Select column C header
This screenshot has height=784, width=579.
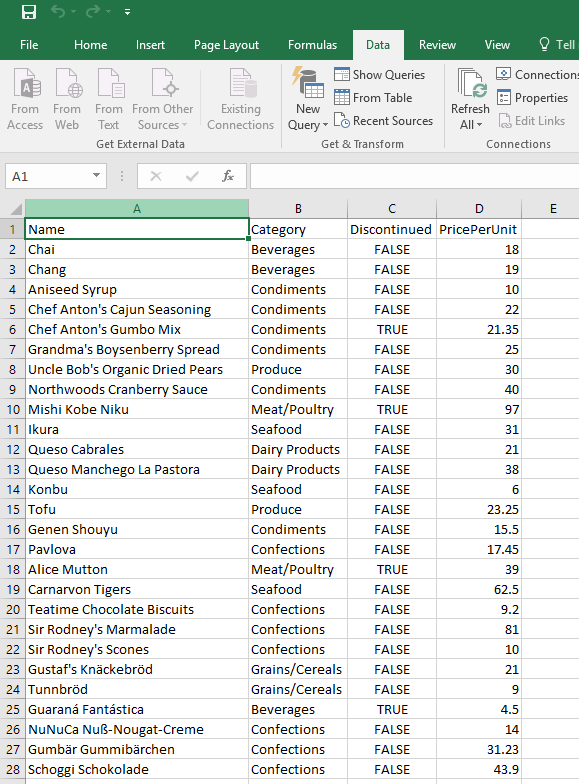[x=392, y=208]
